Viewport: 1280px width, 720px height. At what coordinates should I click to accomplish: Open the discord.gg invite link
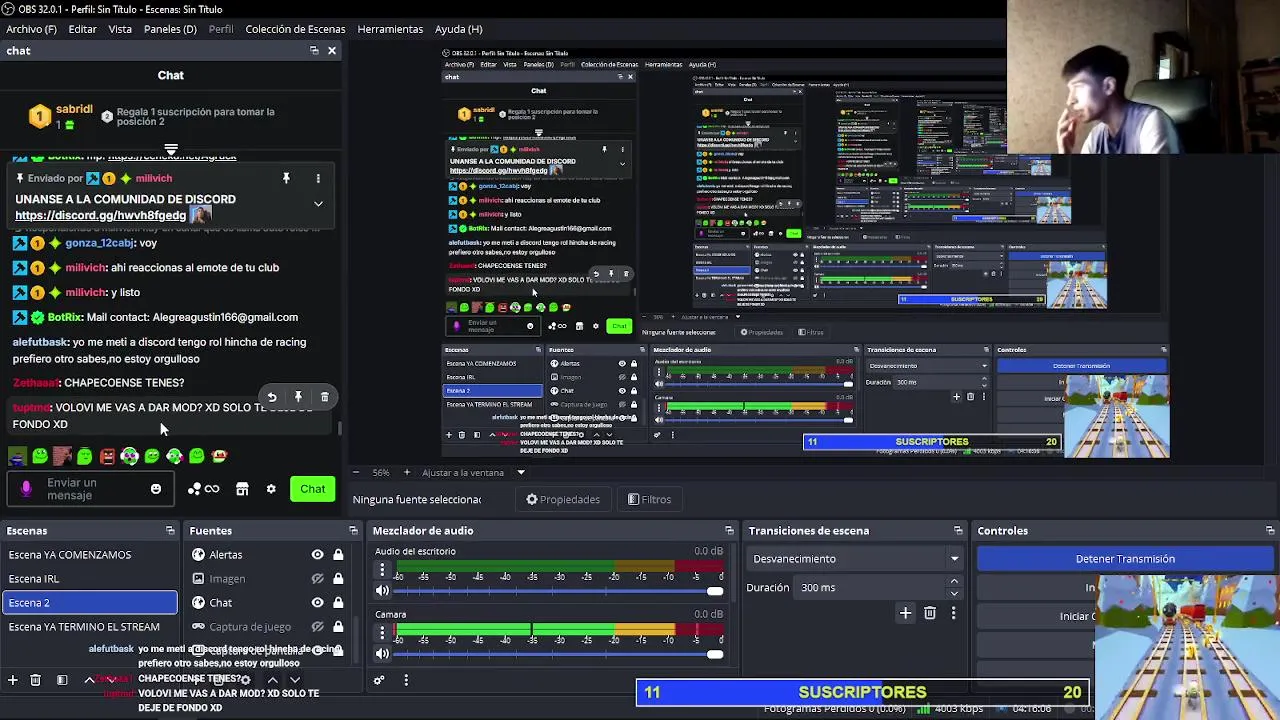click(101, 215)
